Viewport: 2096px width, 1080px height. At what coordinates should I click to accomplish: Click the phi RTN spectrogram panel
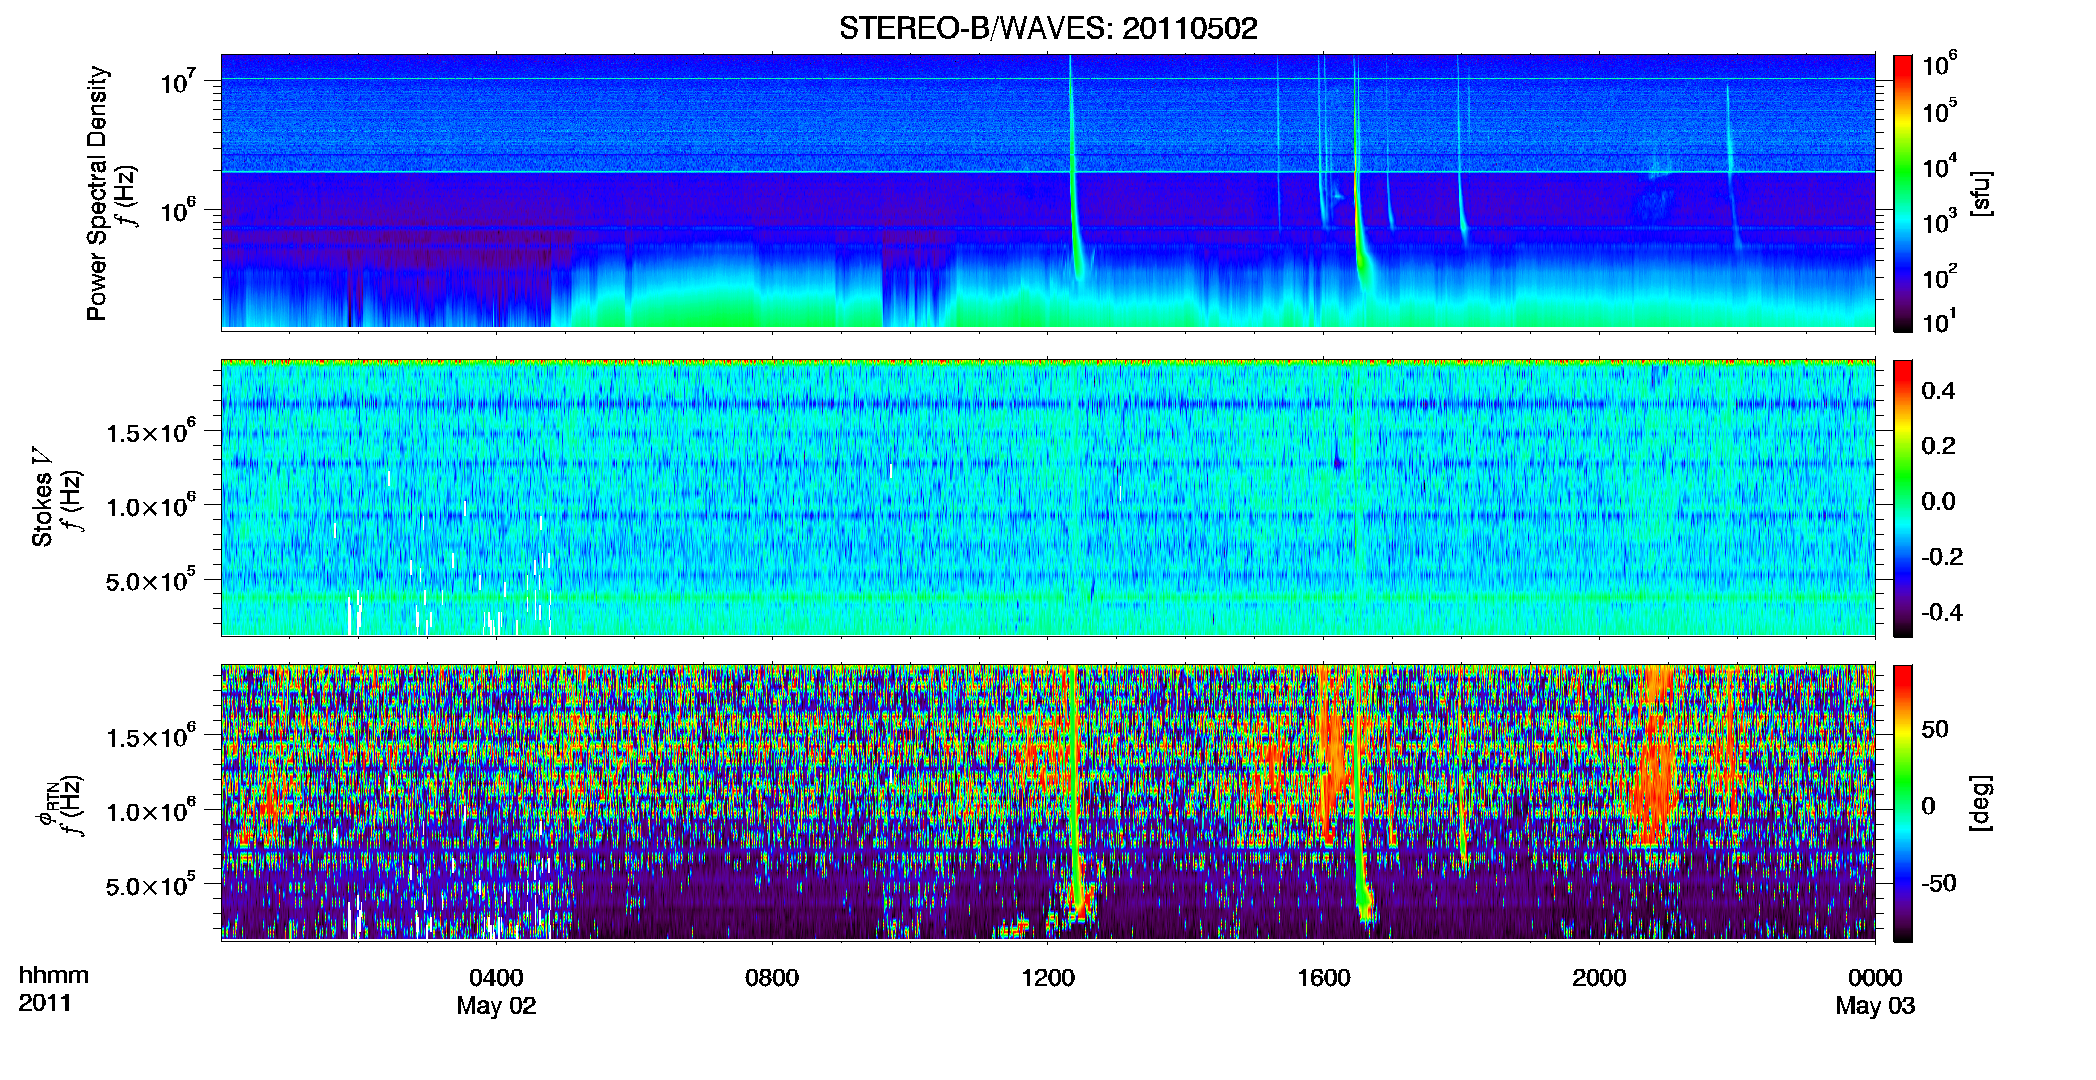point(1048,803)
